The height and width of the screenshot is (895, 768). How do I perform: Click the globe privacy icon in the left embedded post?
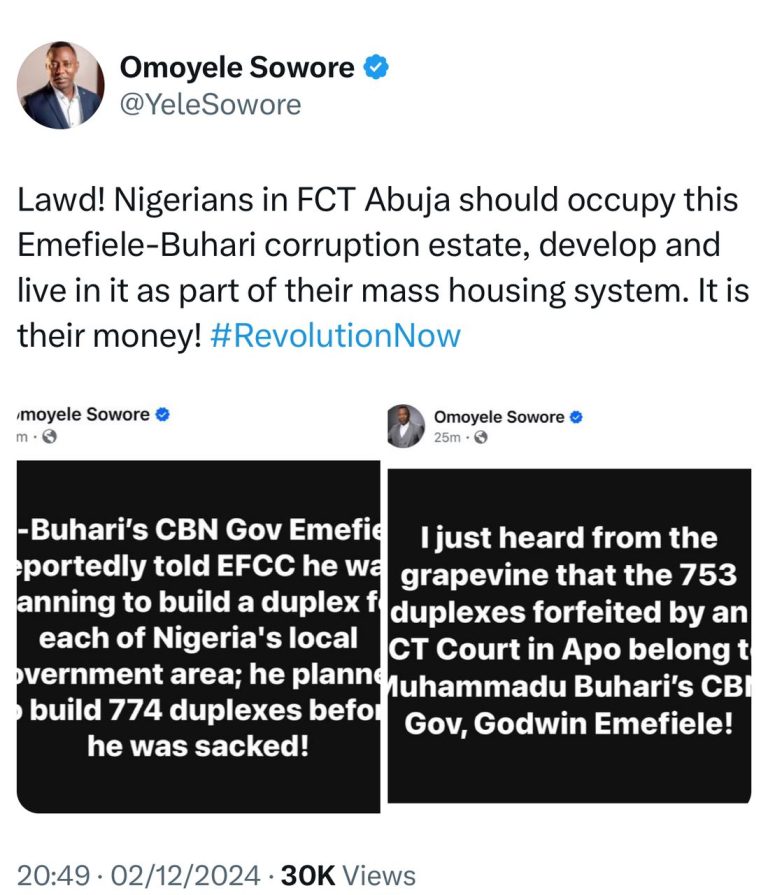click(x=49, y=436)
